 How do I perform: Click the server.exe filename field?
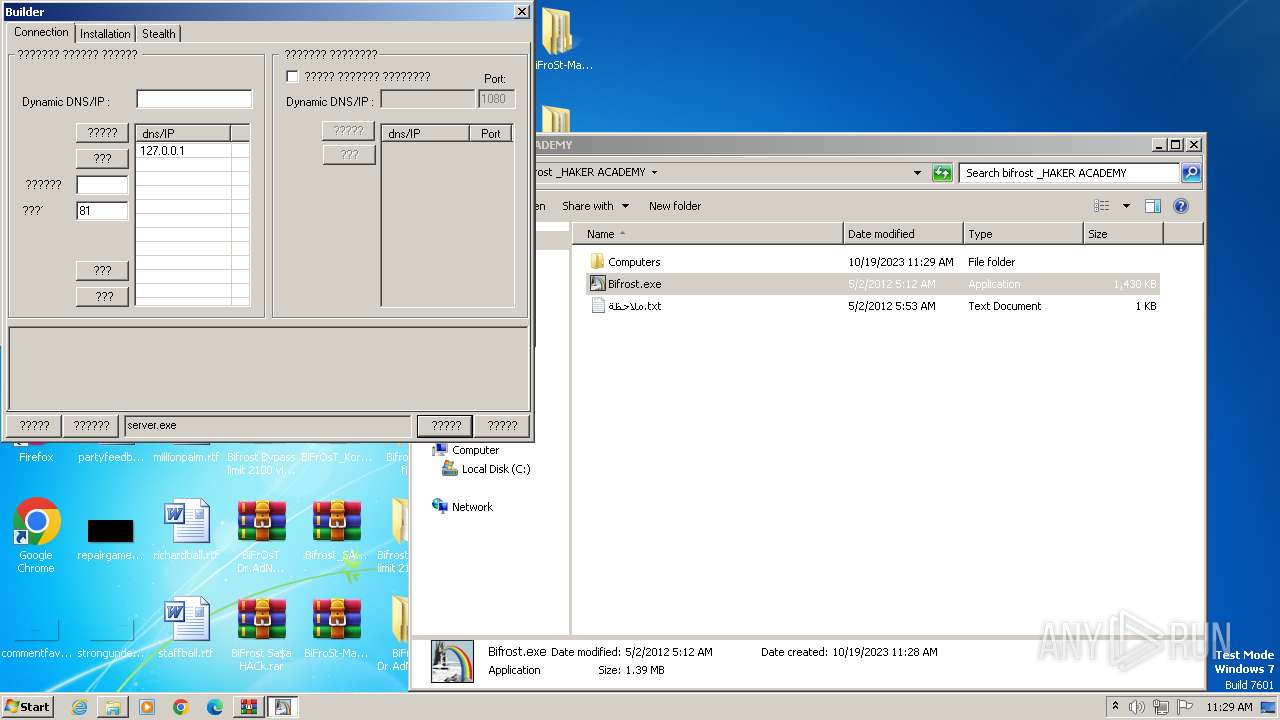(267, 425)
